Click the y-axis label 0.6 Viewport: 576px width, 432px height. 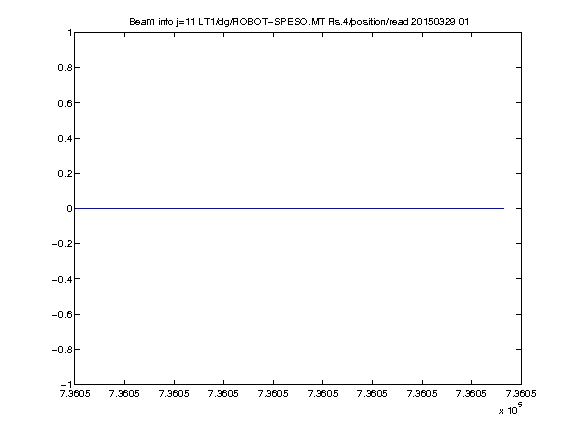click(x=64, y=103)
